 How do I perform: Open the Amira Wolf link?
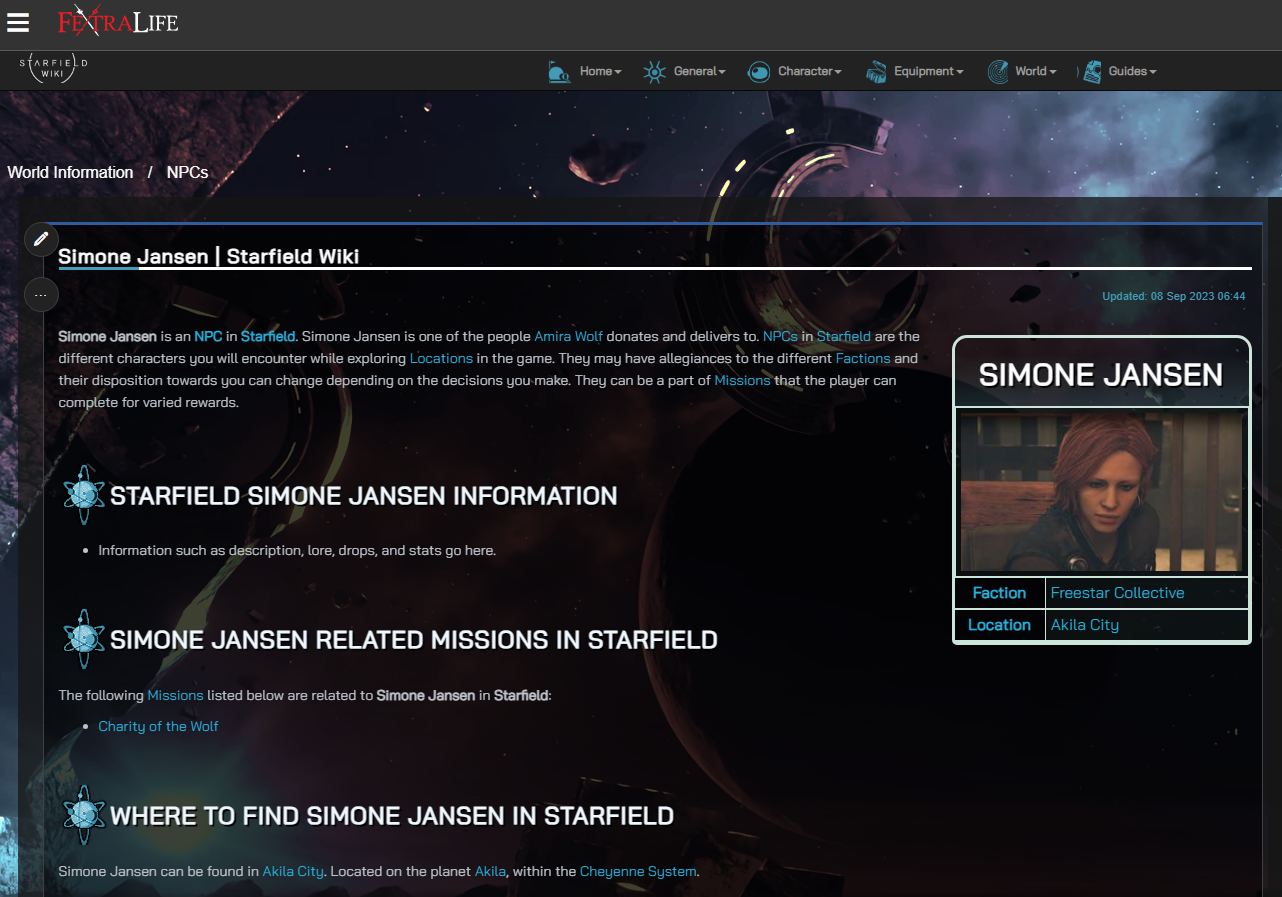coord(568,336)
